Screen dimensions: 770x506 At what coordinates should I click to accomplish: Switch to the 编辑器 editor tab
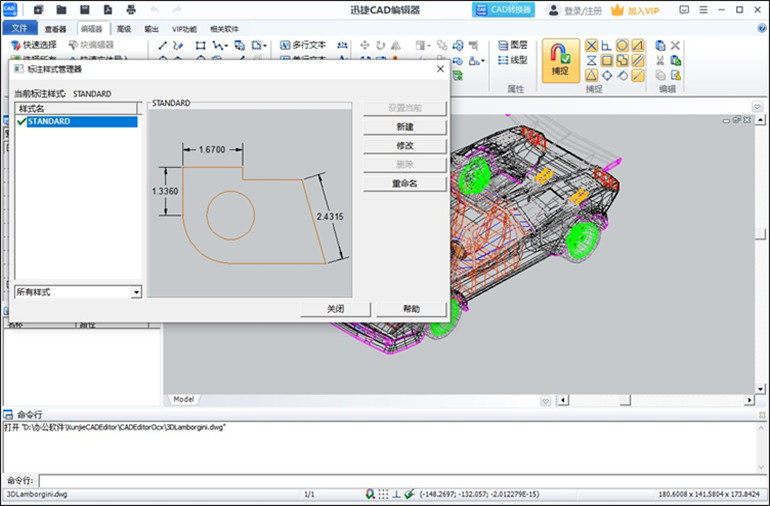tap(92, 29)
